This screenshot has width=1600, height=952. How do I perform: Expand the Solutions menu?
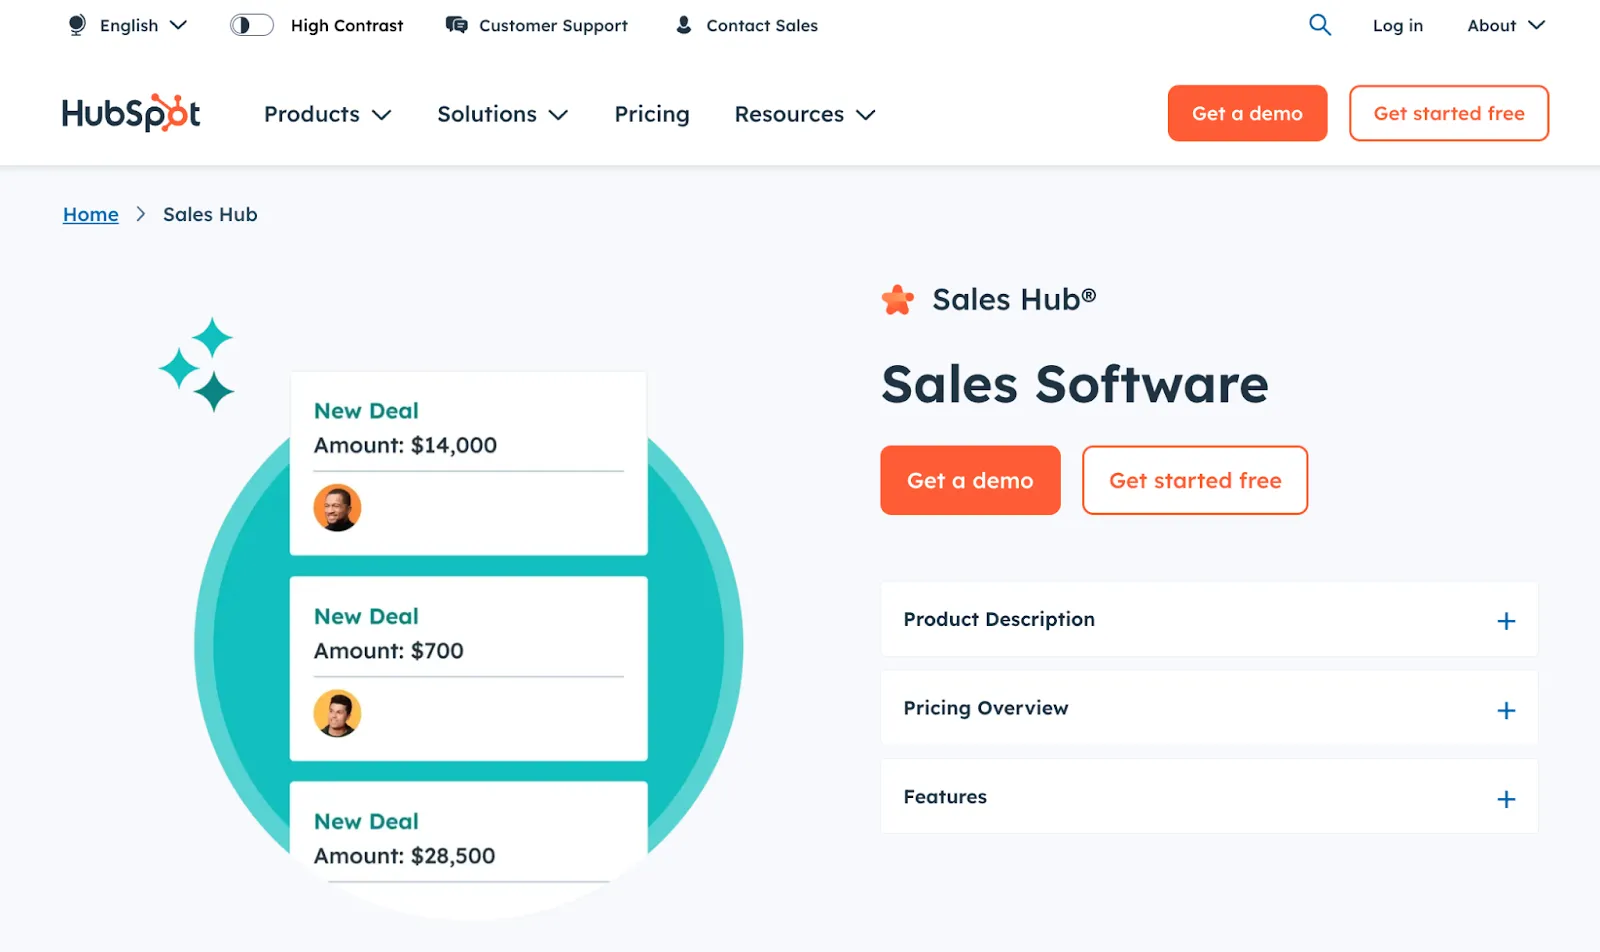pyautogui.click(x=502, y=114)
